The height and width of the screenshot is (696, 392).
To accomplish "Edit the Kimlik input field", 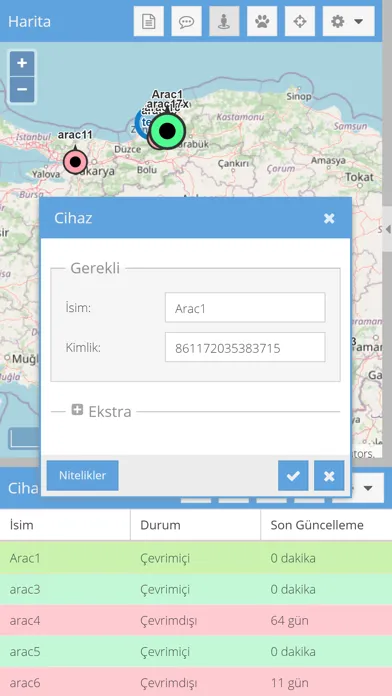I will (x=245, y=348).
